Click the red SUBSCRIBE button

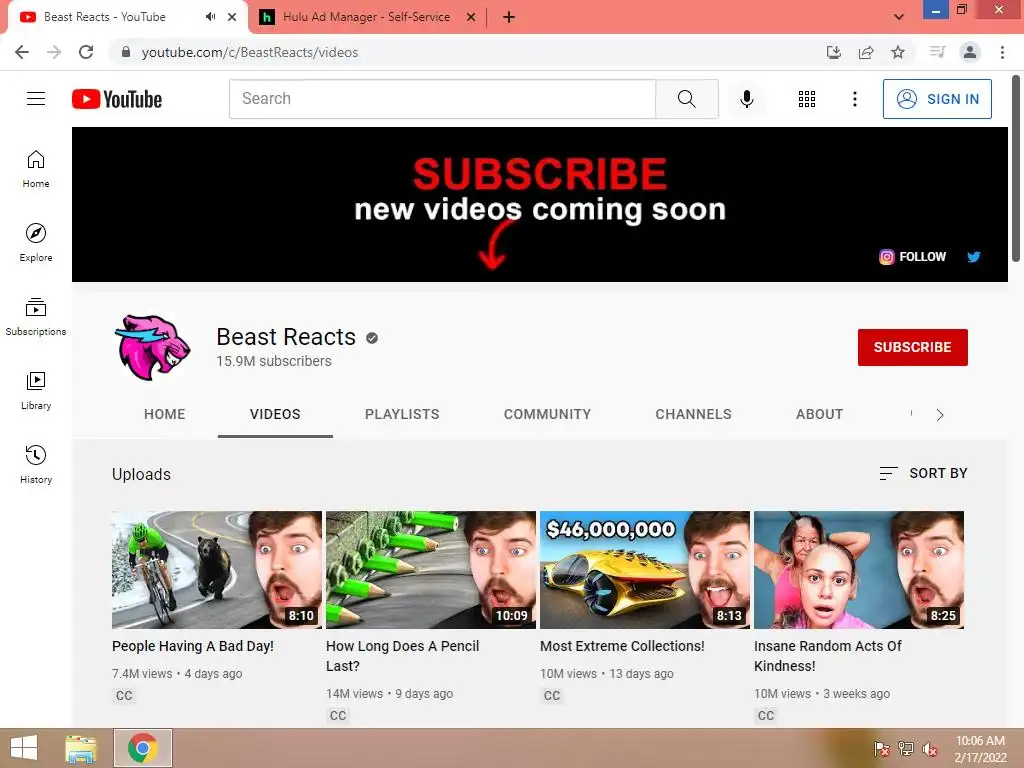[912, 347]
